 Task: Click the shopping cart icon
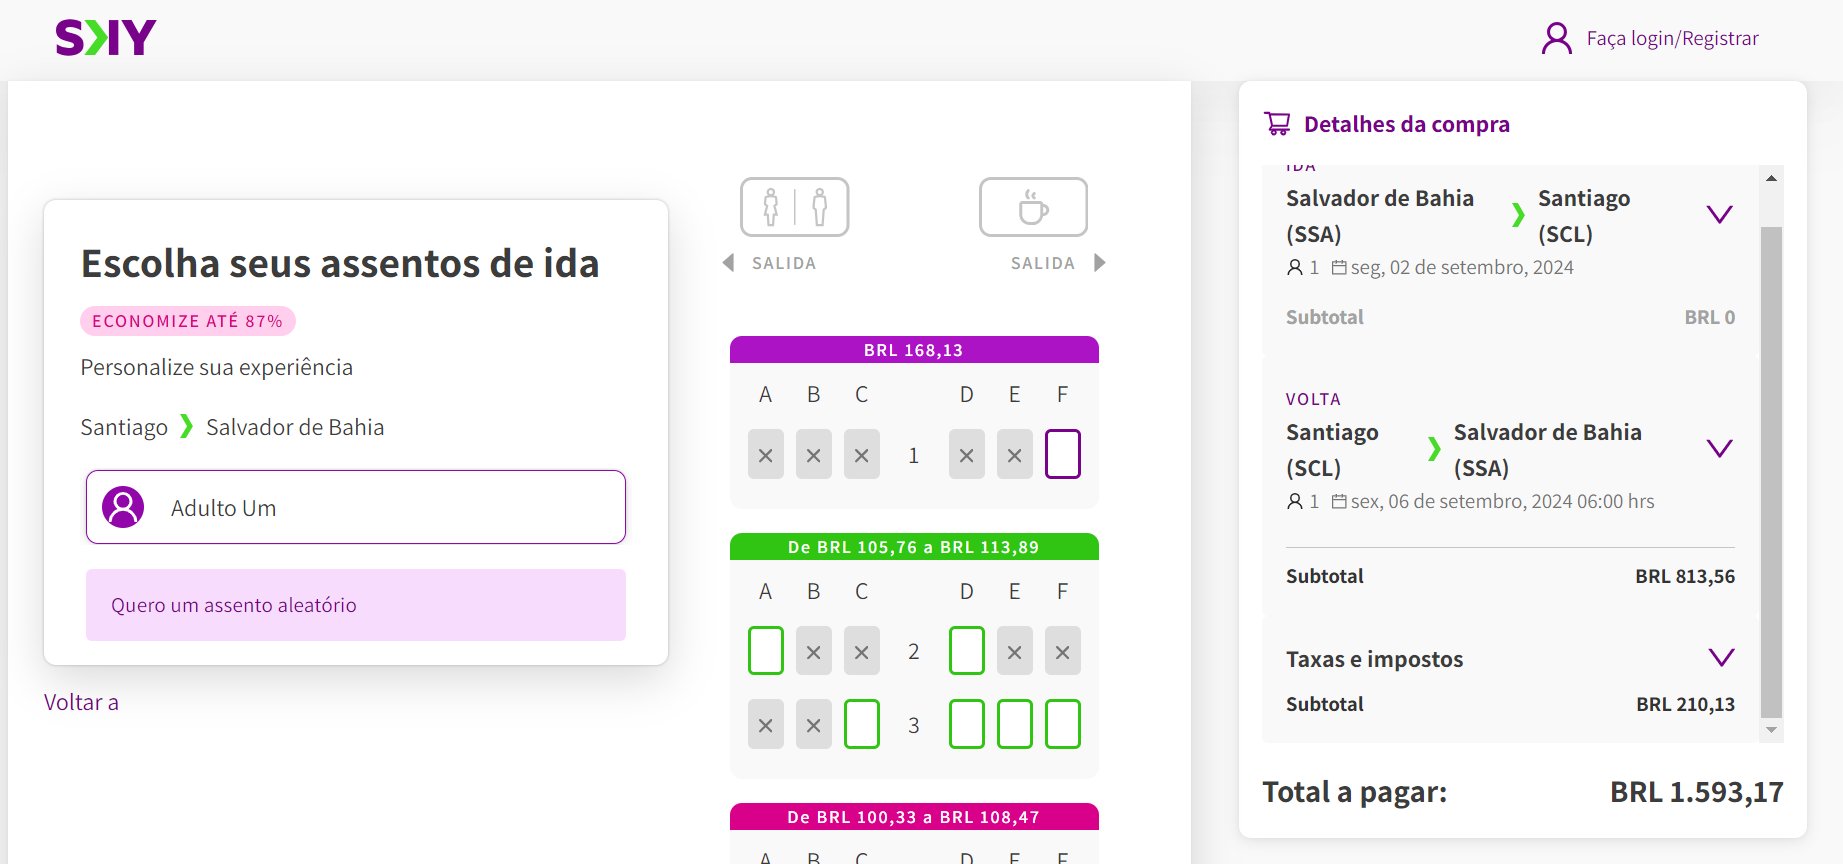tap(1277, 124)
